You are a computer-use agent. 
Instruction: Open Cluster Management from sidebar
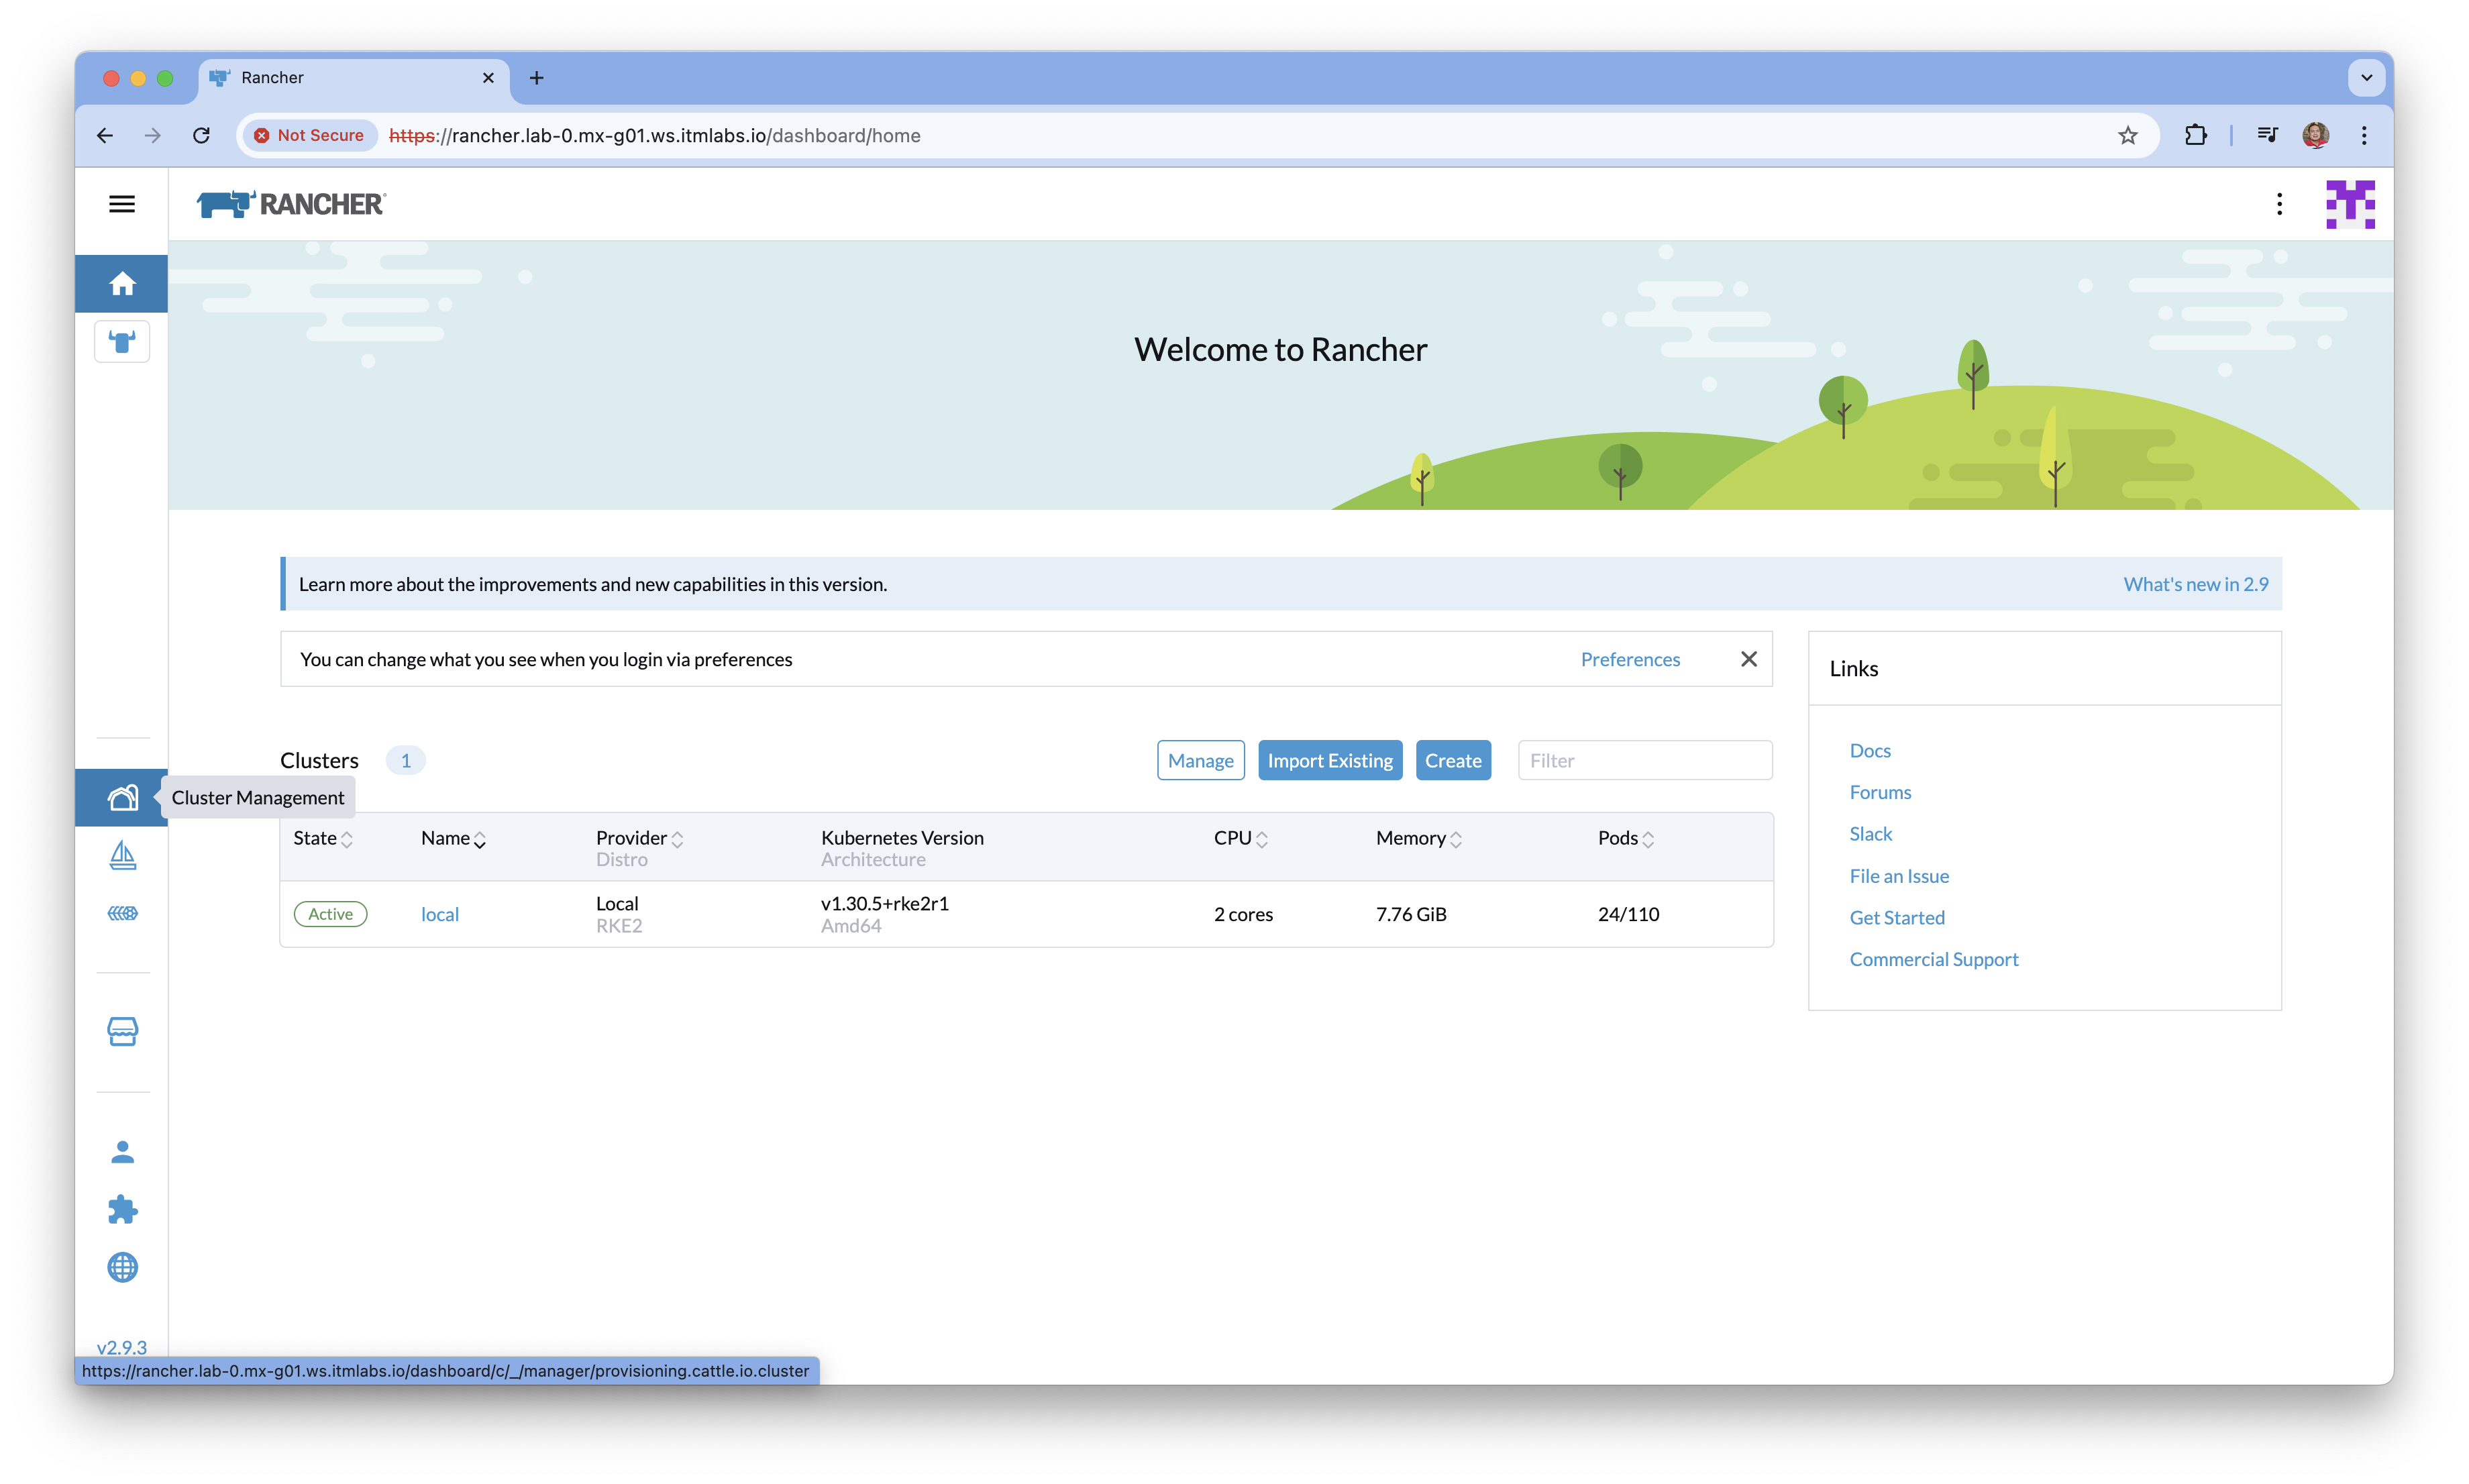coord(122,797)
